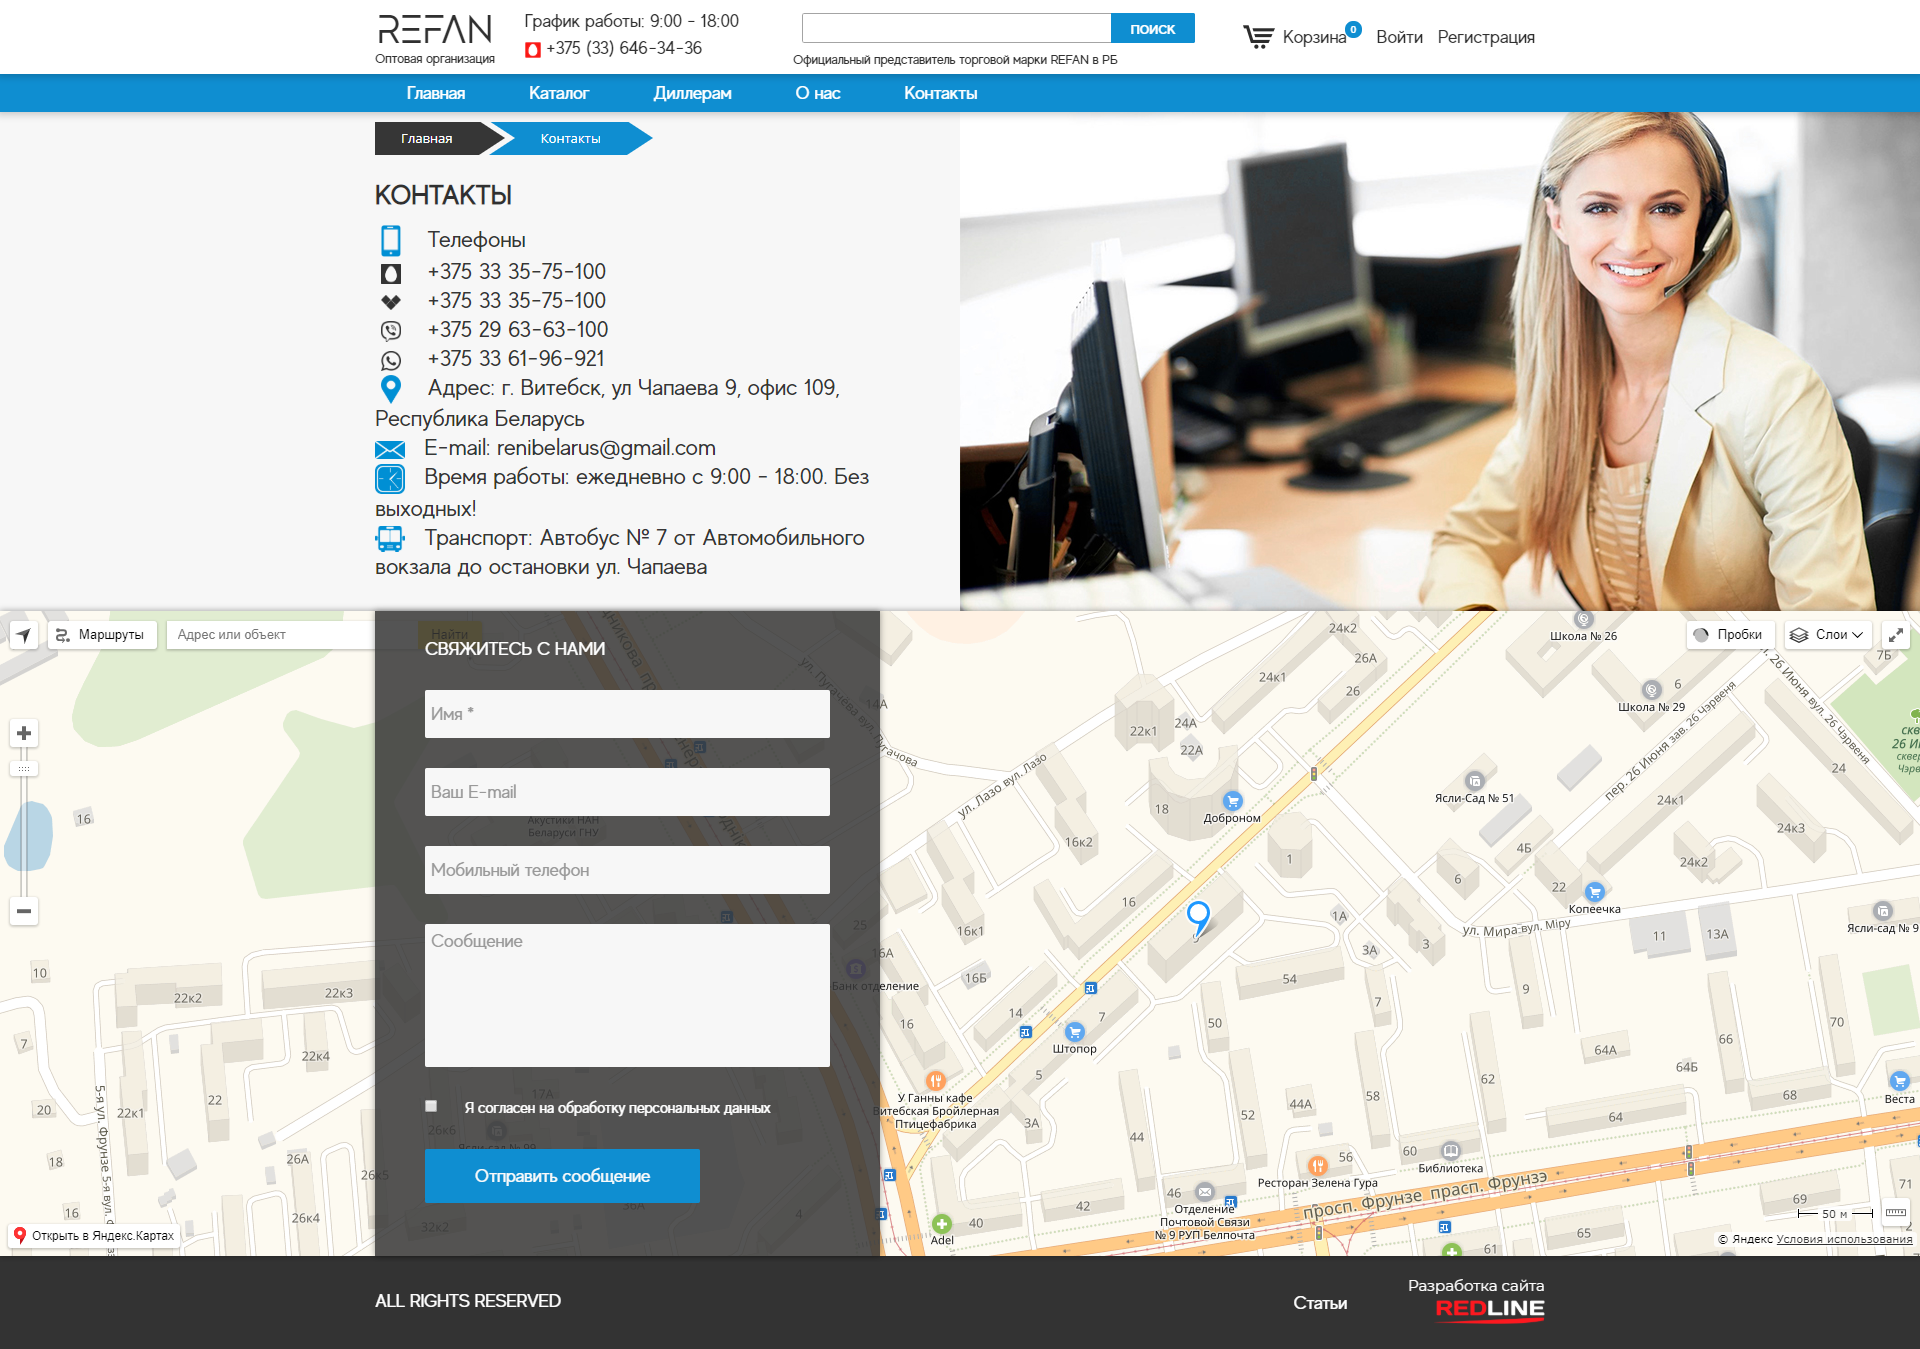Zoom out on the Yandex map
The image size is (1920, 1349).
24,911
